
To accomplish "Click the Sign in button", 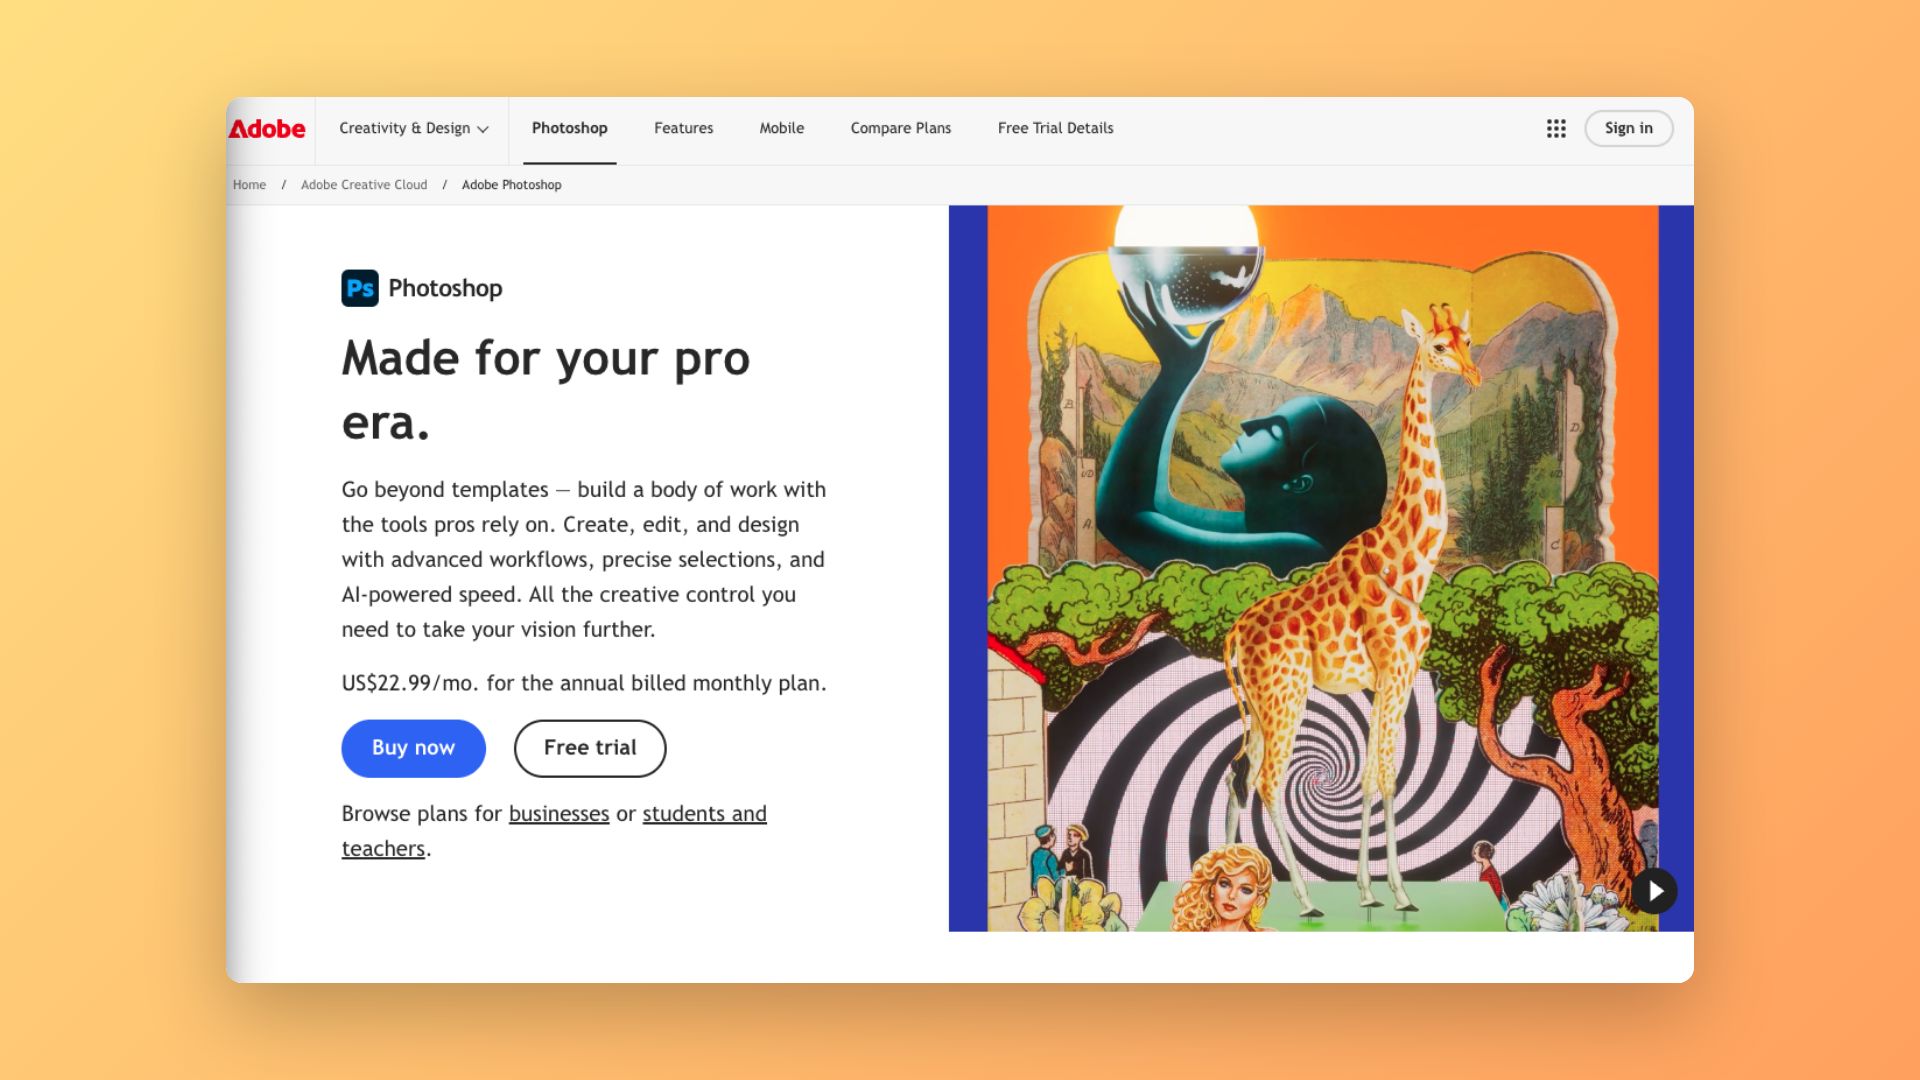I will coord(1628,128).
